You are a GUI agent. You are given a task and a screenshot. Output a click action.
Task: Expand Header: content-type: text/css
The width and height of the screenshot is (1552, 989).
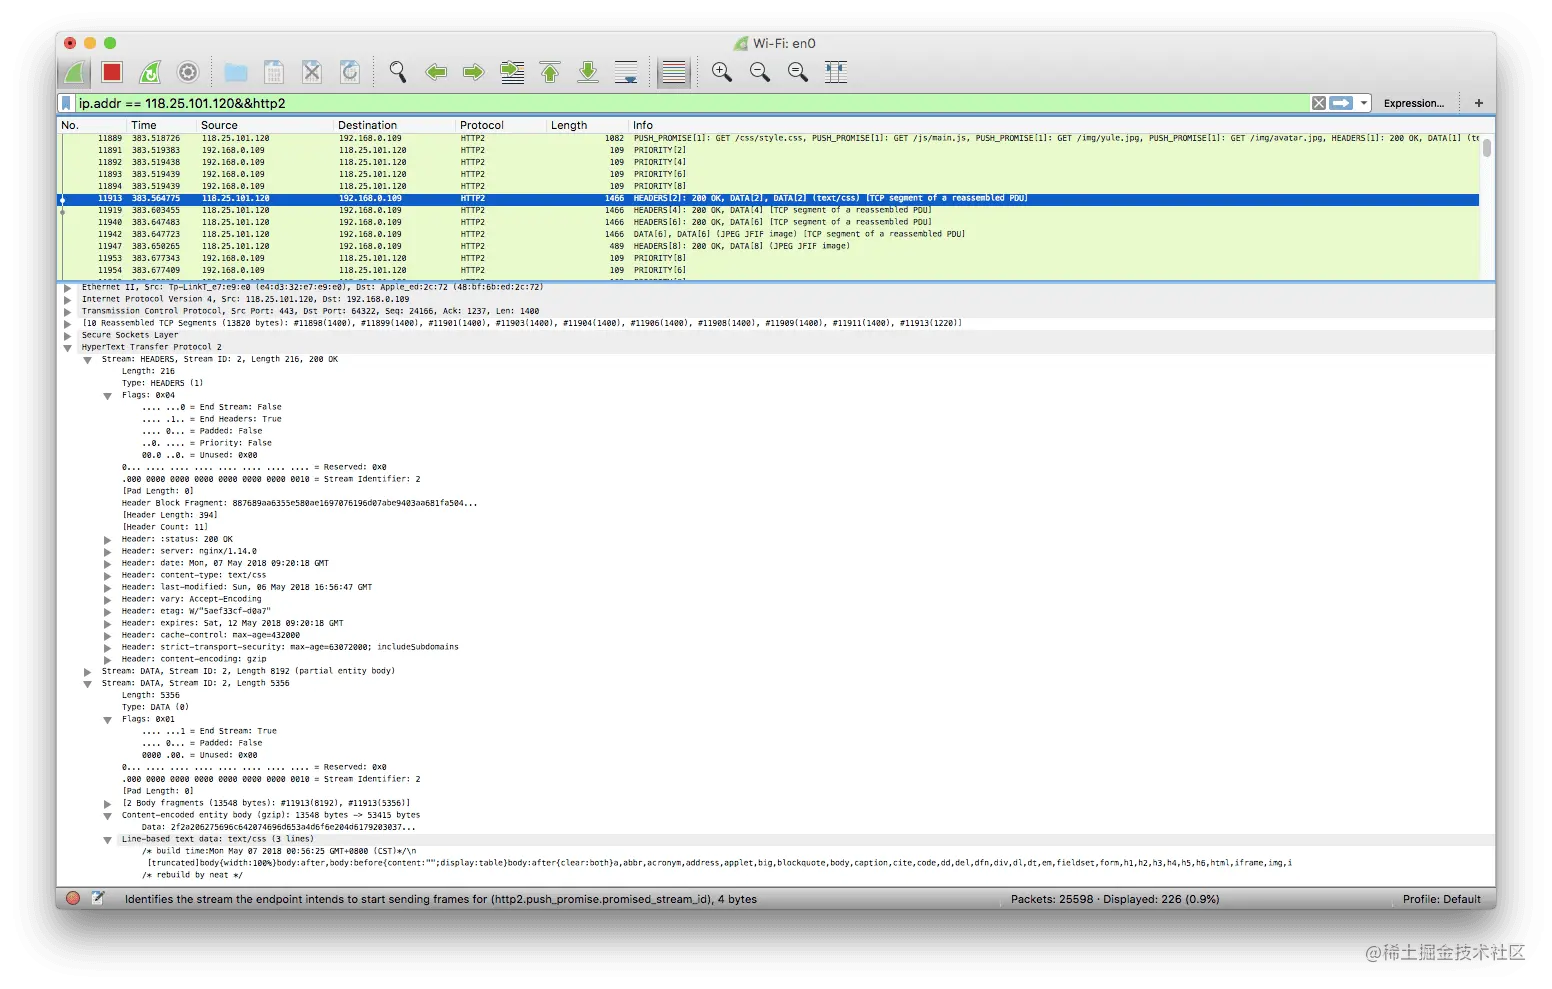pos(108,576)
